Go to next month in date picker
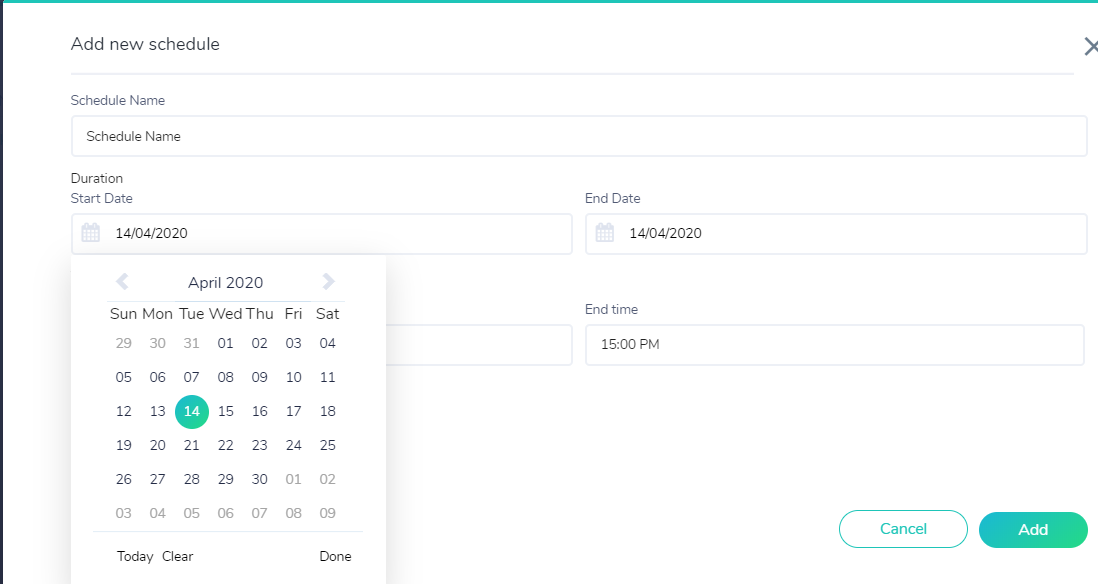The image size is (1098, 584). [328, 281]
